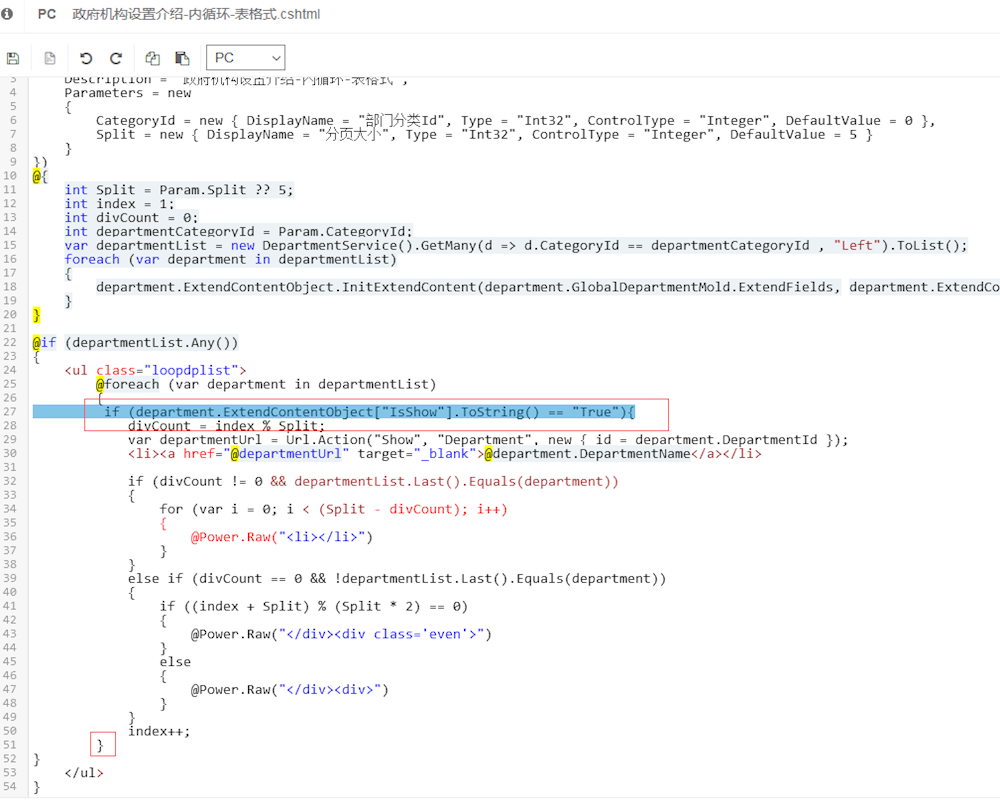
Task: Click the closing brace boxed on line 51
Action: [x=100, y=745]
